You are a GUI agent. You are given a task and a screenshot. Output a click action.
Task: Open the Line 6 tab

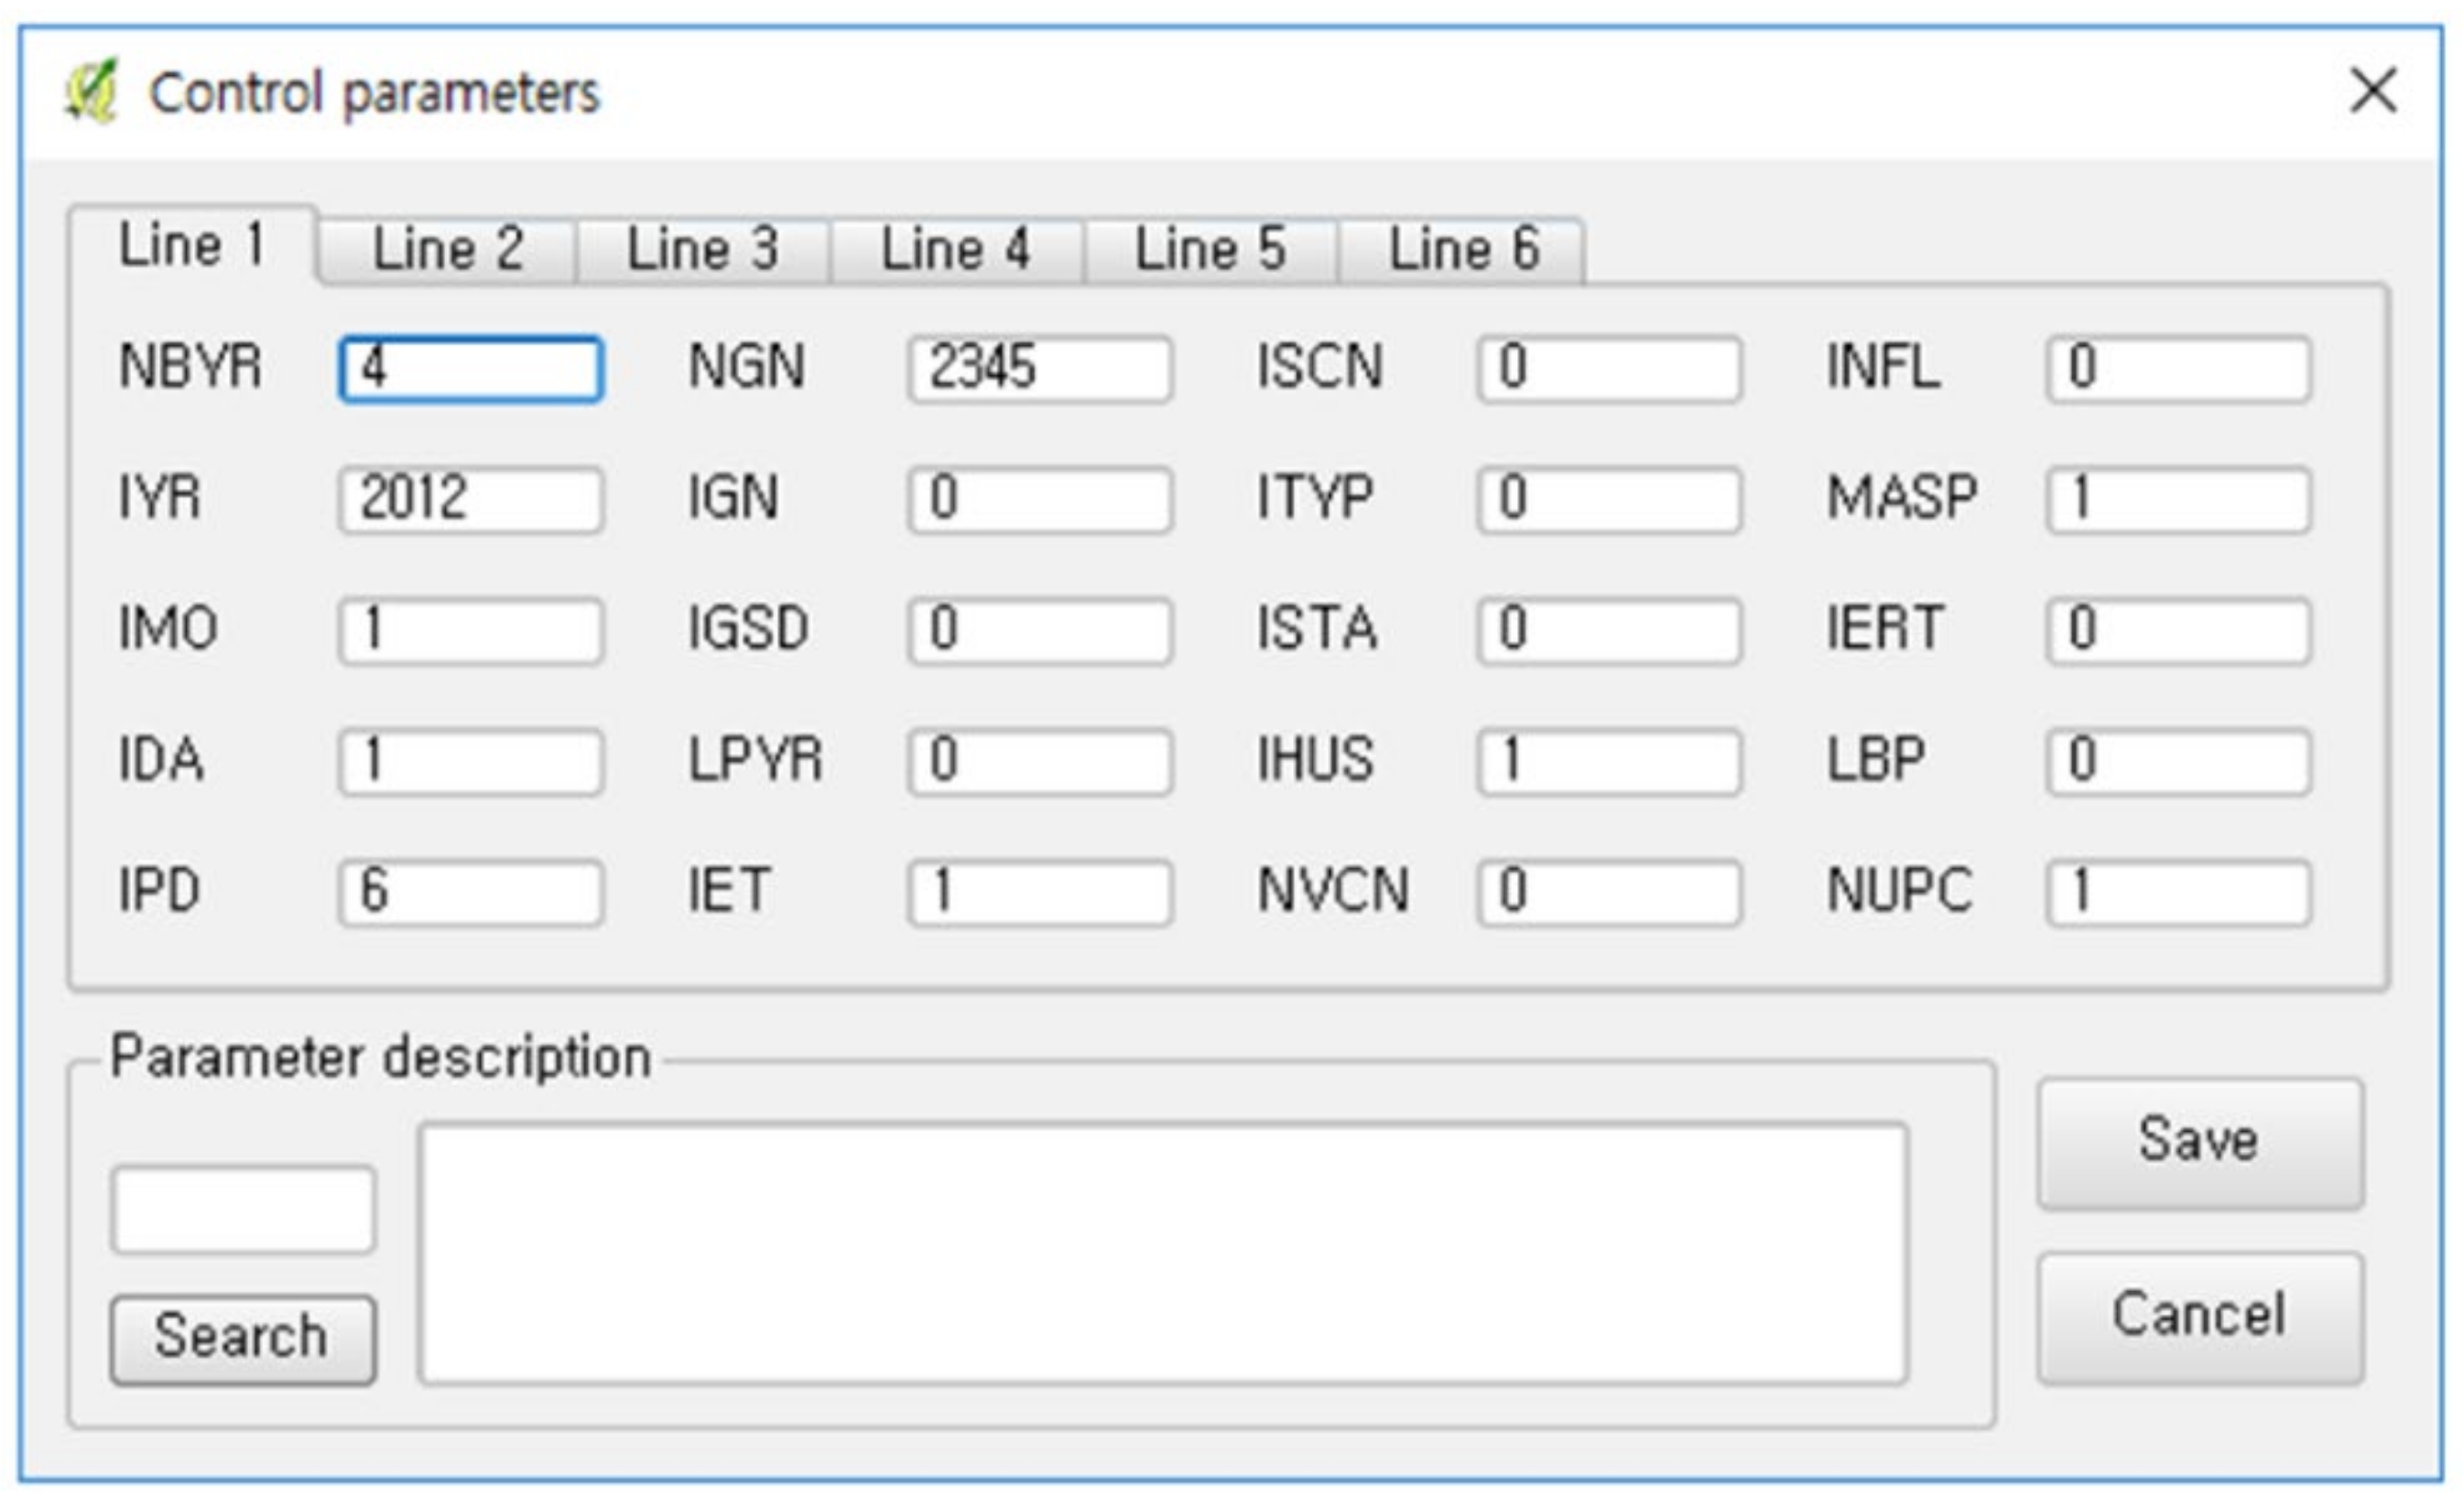[x=1463, y=249]
